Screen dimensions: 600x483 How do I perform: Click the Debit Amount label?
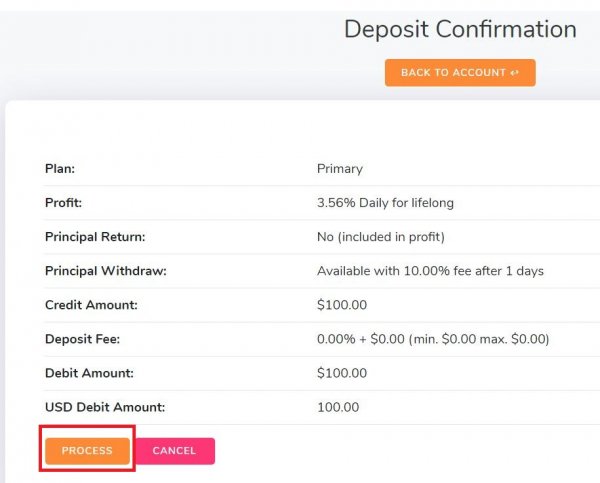pyautogui.click(x=89, y=373)
